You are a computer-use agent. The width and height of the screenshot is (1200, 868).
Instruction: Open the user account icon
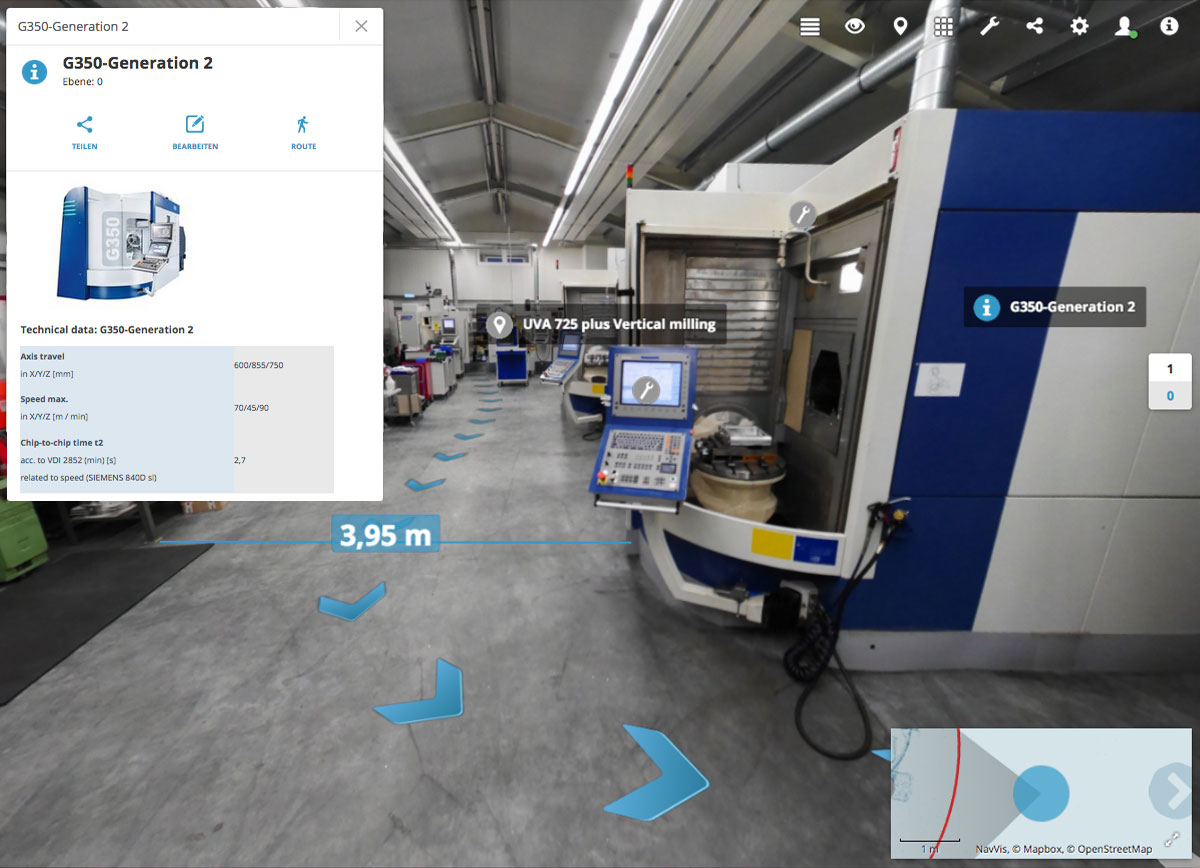click(1125, 27)
